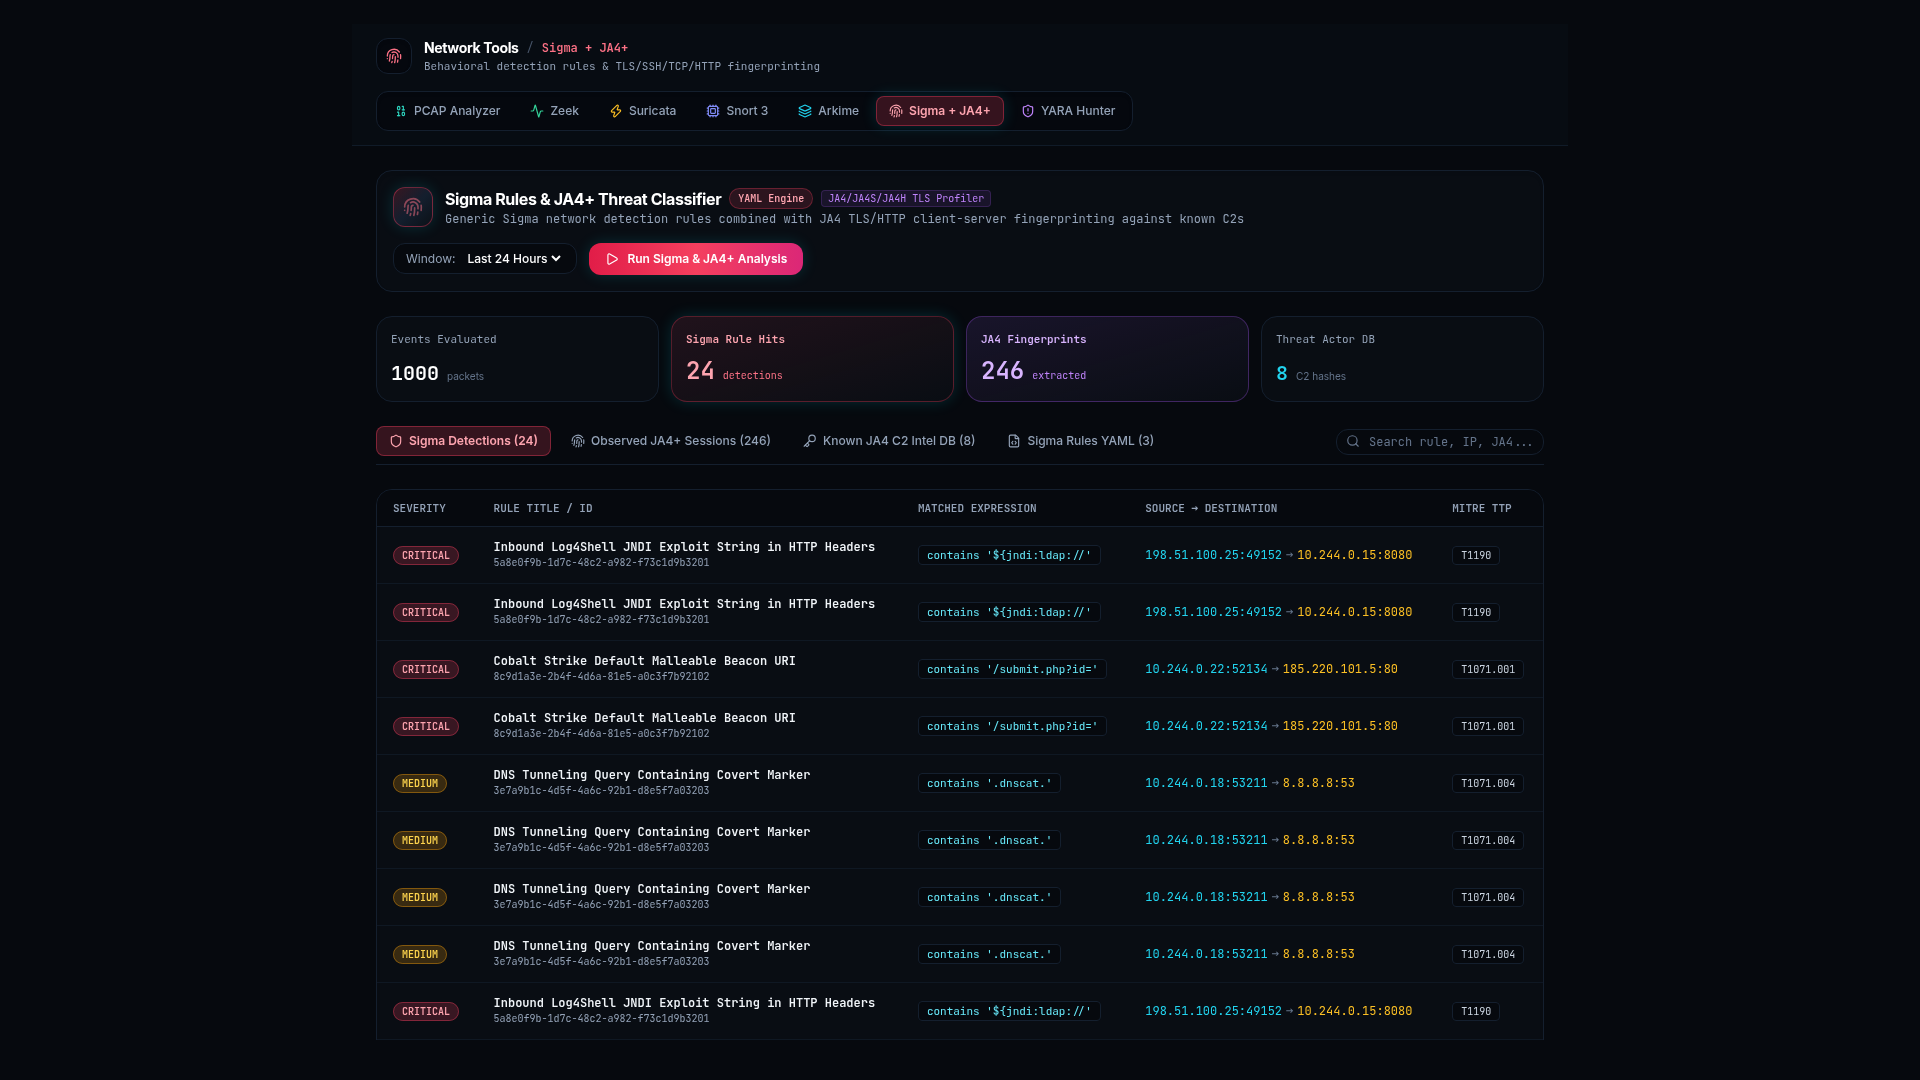Click the Snort 3 chip icon
Viewport: 1920px width, 1080px height.
[x=713, y=111]
